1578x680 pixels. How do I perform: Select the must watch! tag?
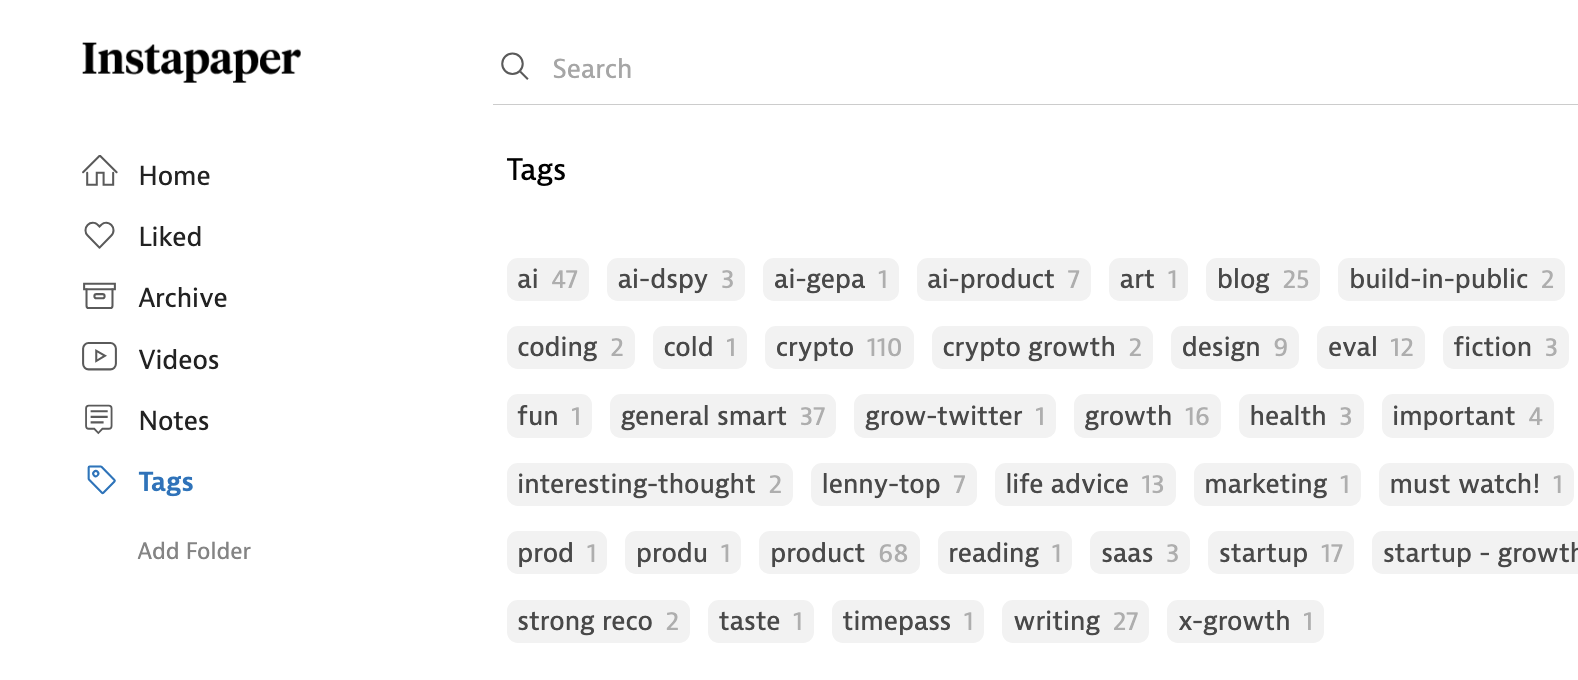[1475, 484]
